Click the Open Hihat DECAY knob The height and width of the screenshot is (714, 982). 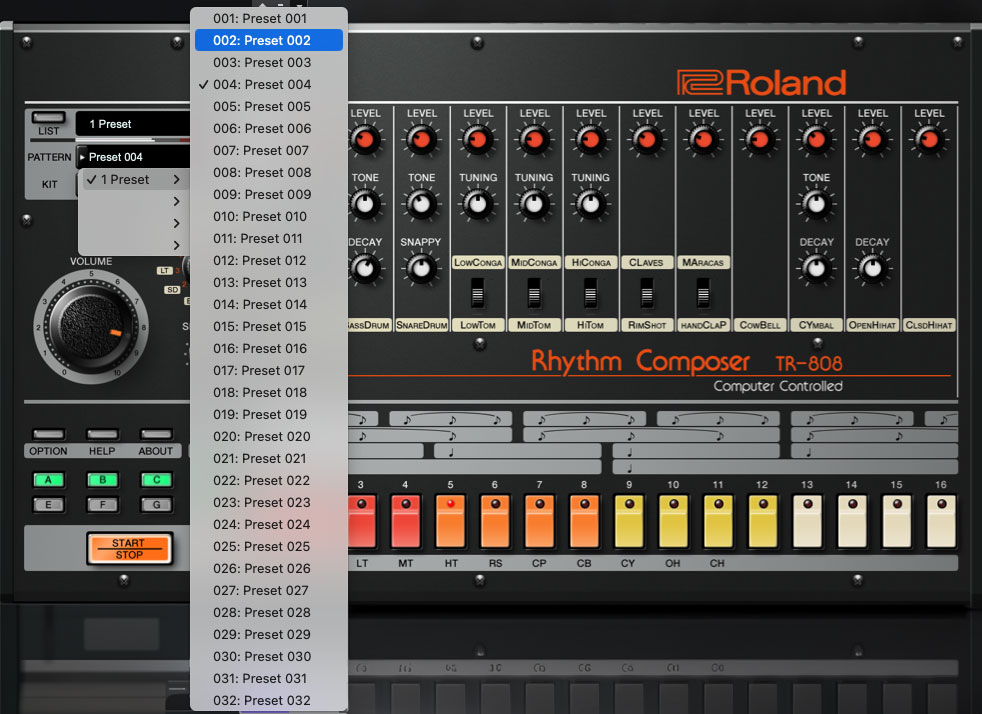(x=872, y=268)
